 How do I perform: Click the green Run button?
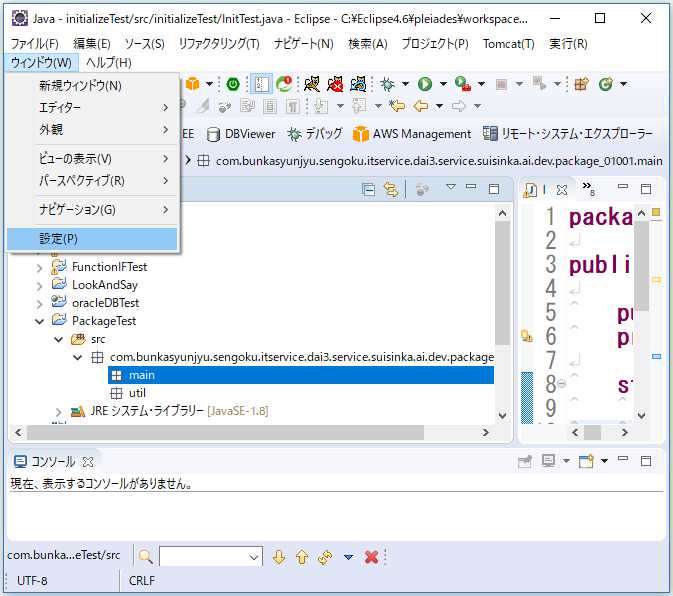coord(425,84)
